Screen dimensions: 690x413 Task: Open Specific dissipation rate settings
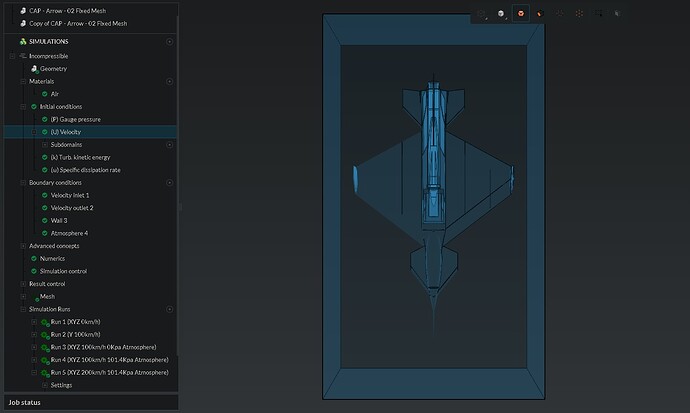tap(85, 170)
